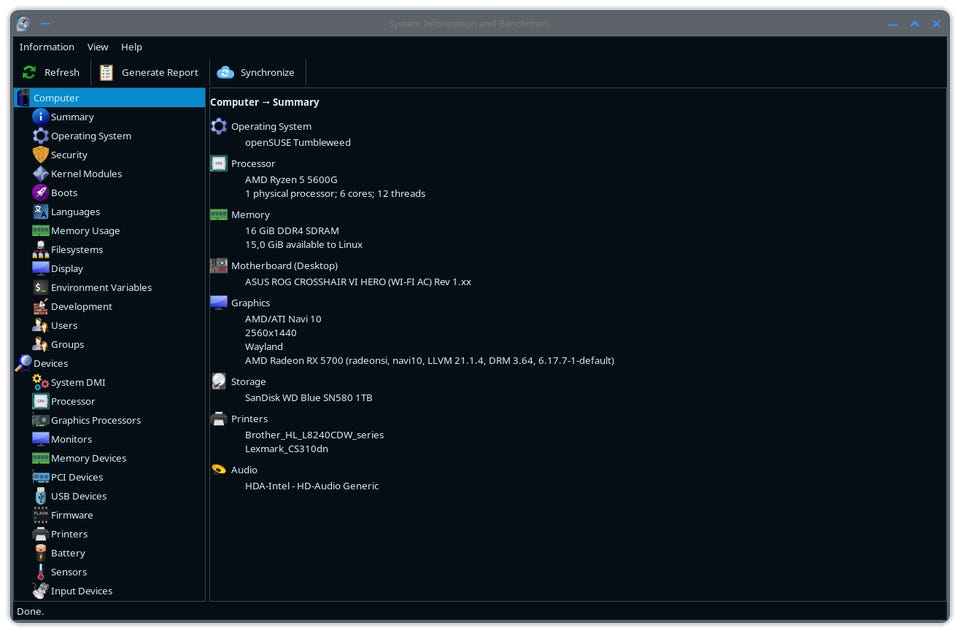The height and width of the screenshot is (633, 960).
Task: Click the Devices magnifier icon
Action: pos(23,363)
